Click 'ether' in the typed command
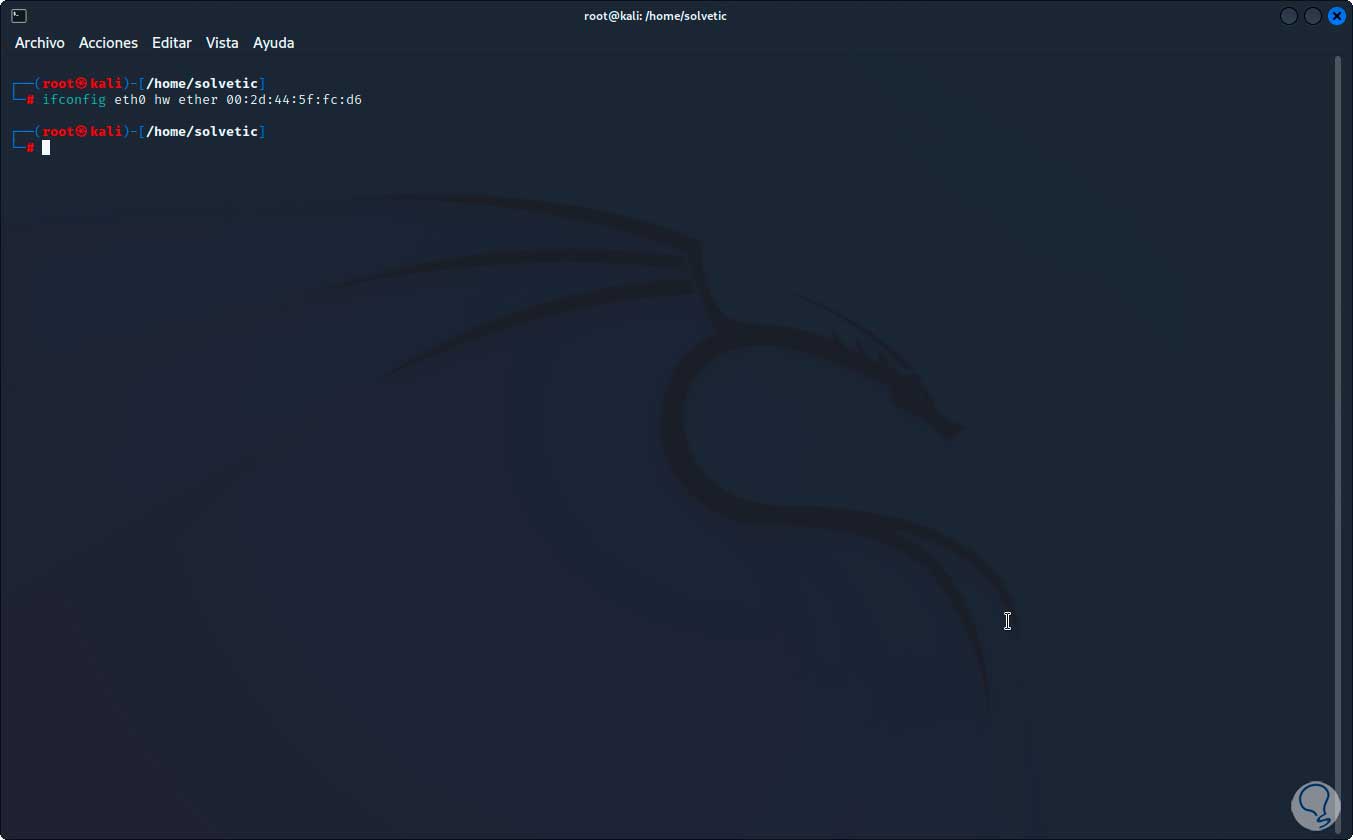The width and height of the screenshot is (1353, 840). click(x=198, y=100)
